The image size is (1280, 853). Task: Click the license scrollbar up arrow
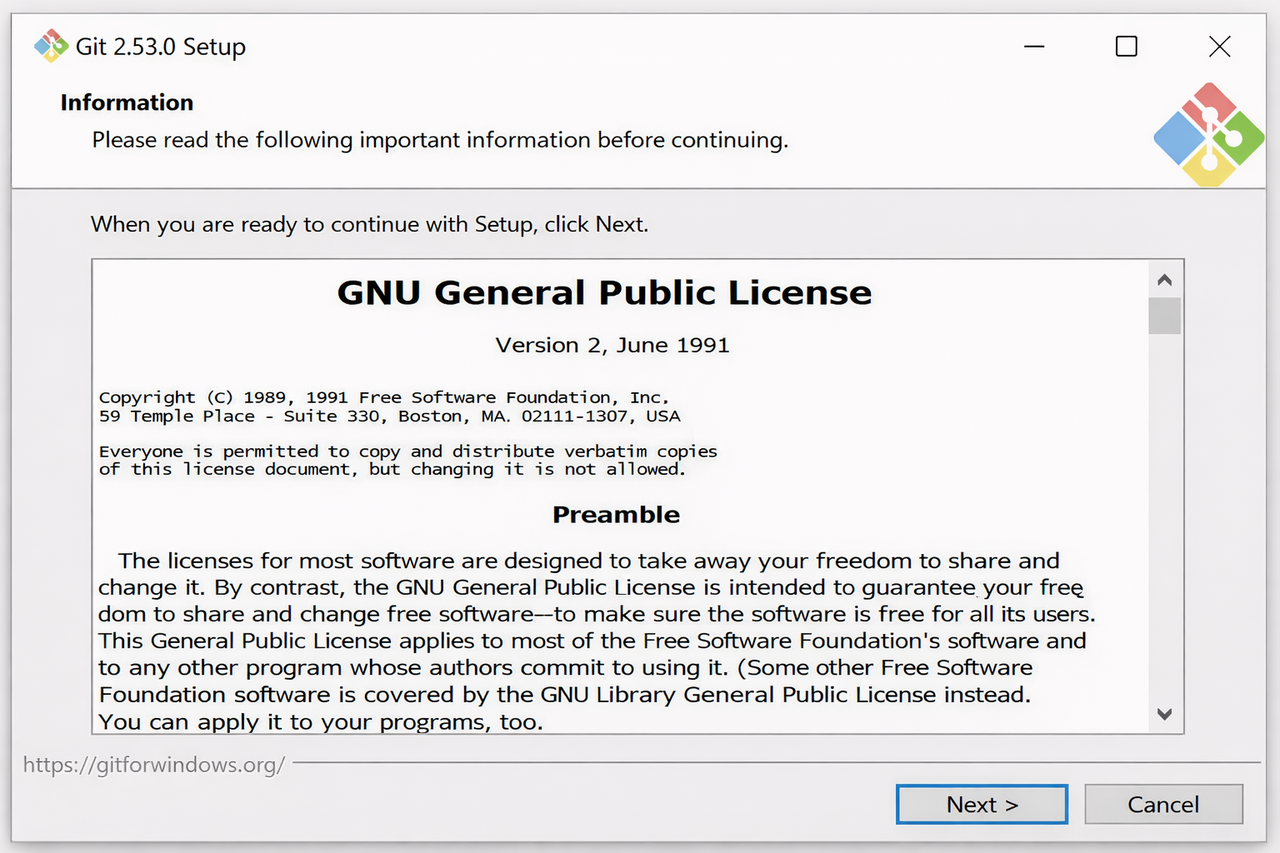tap(1164, 280)
